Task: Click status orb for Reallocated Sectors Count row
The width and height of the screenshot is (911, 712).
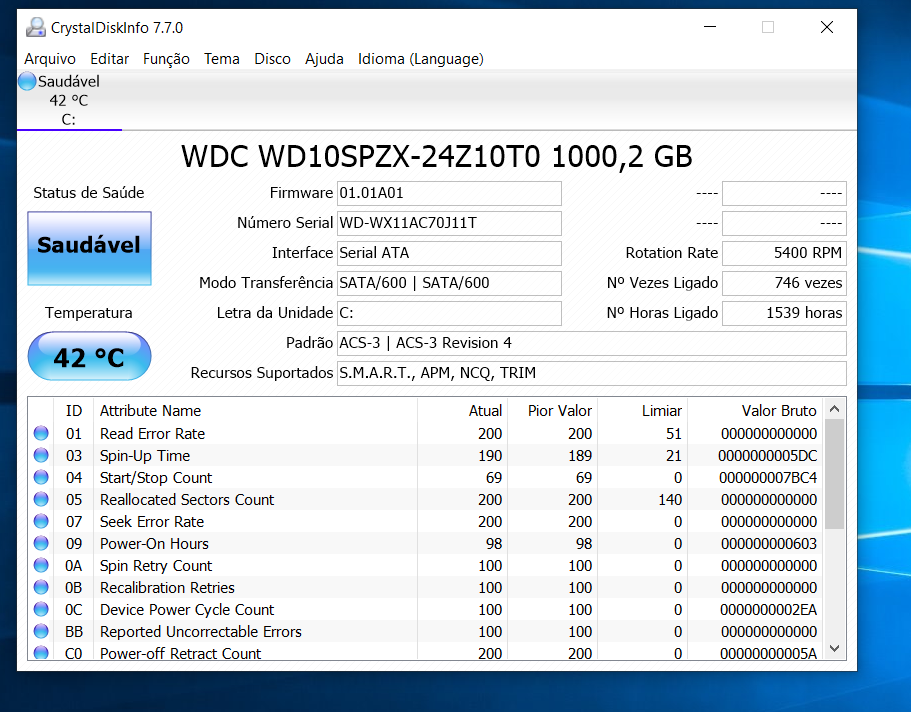Action: coord(41,499)
